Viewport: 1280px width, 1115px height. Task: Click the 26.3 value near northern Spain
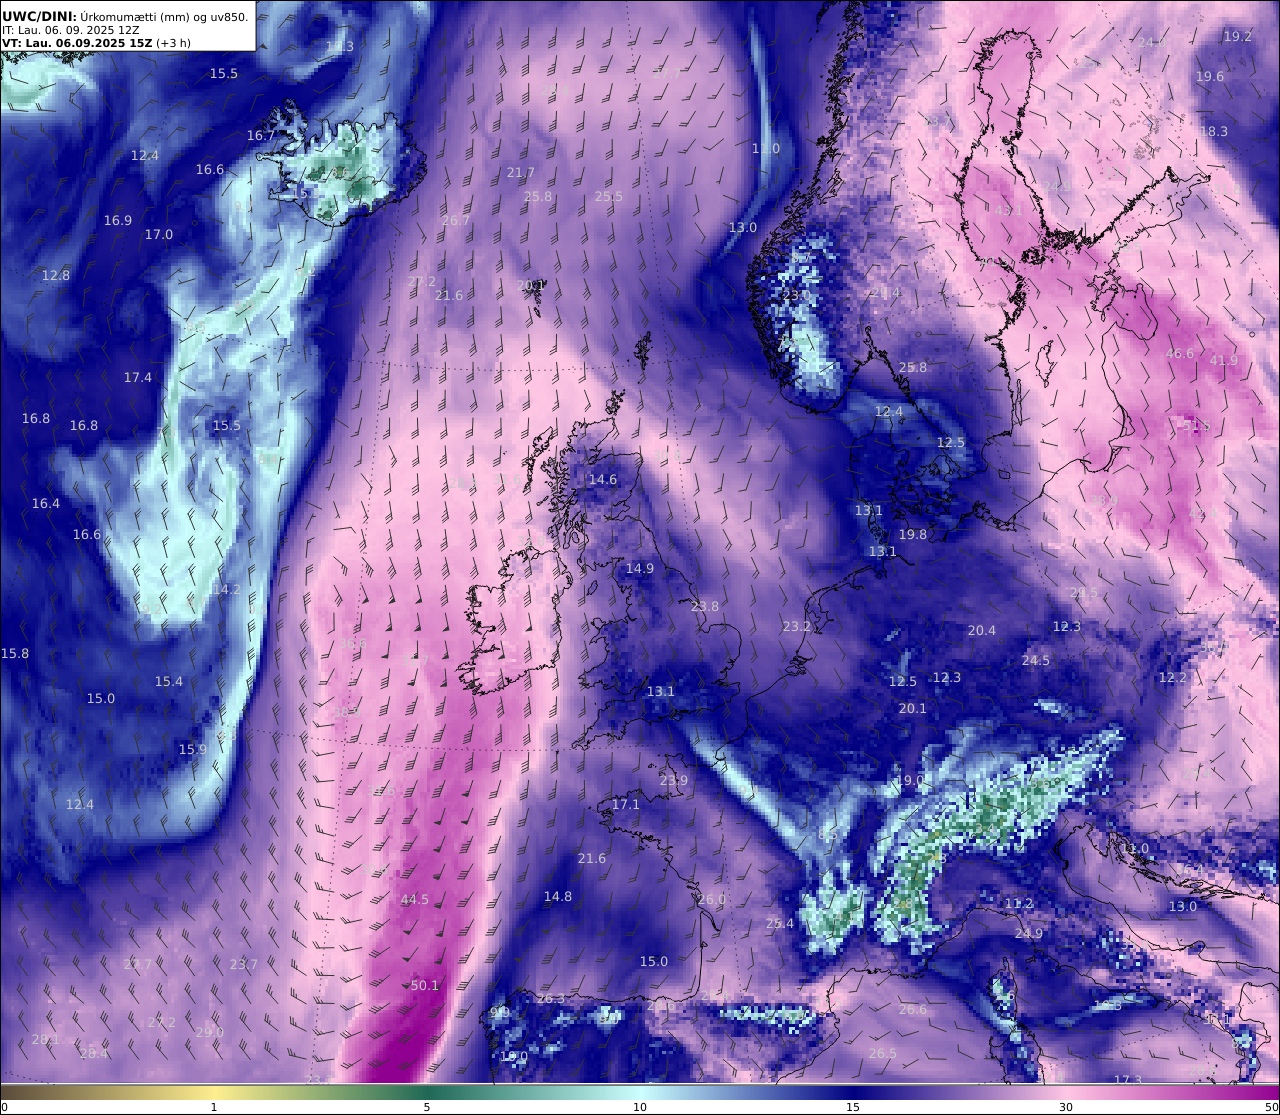tap(551, 998)
